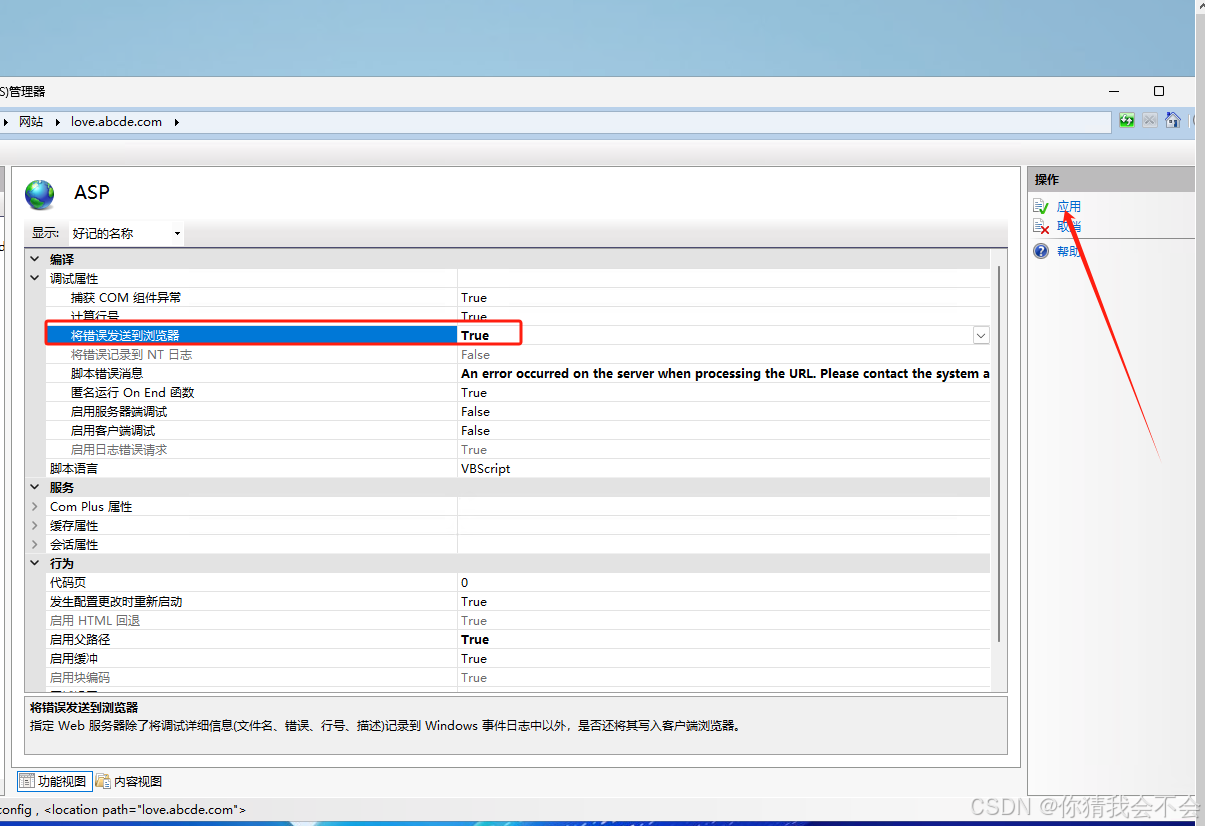Open 帮助 in the actions pane
Viewport: 1205px width, 826px height.
pyautogui.click(x=1069, y=251)
